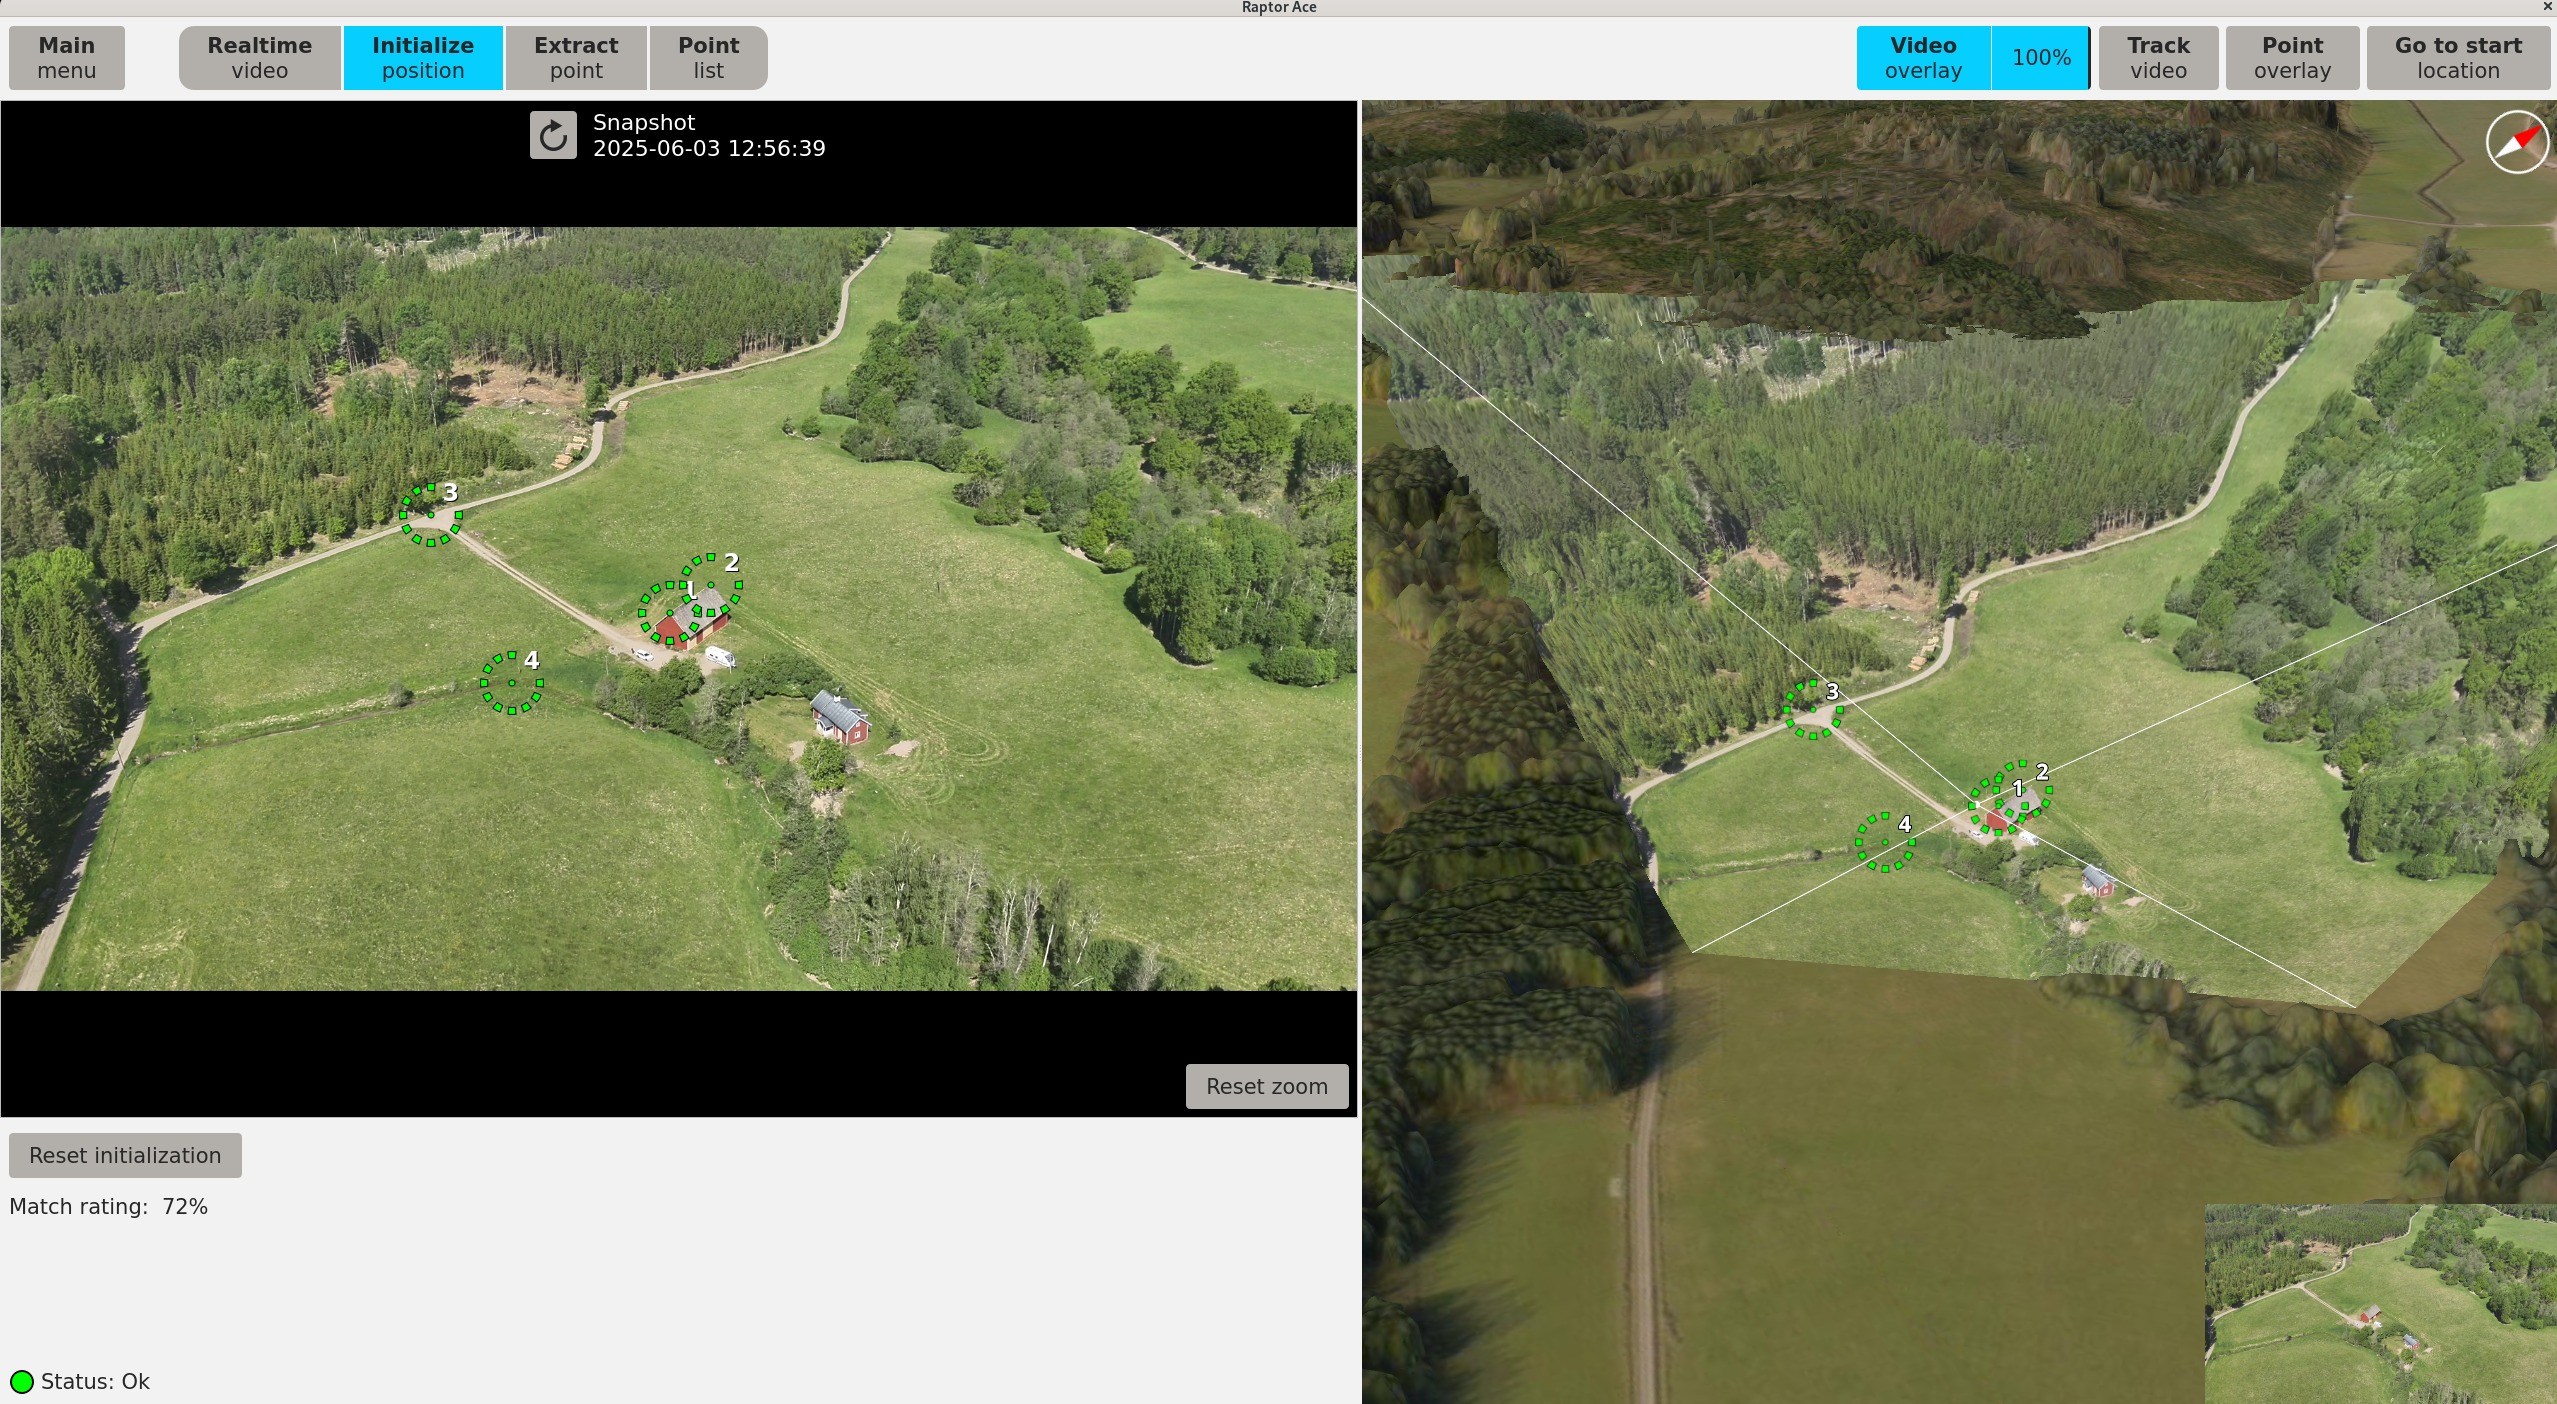This screenshot has width=2557, height=1404.
Task: Select point marker 3 on the 3D terrain view
Action: click(x=1813, y=712)
